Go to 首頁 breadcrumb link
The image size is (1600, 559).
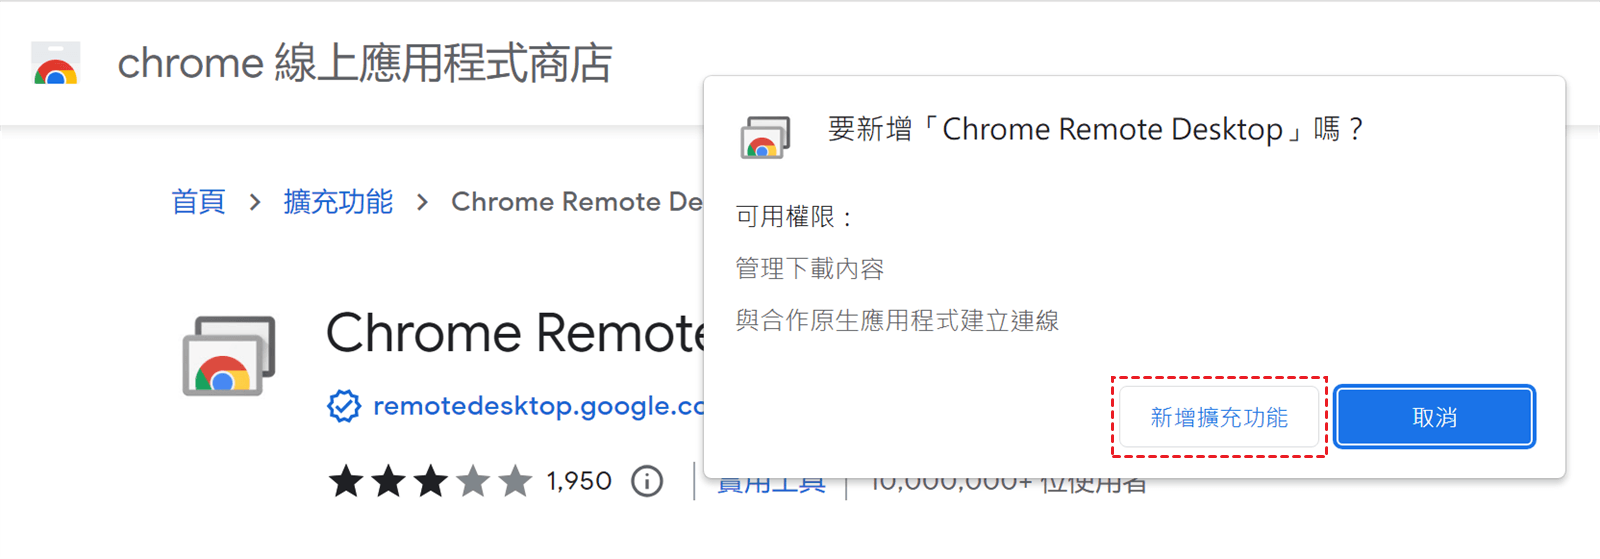(199, 202)
